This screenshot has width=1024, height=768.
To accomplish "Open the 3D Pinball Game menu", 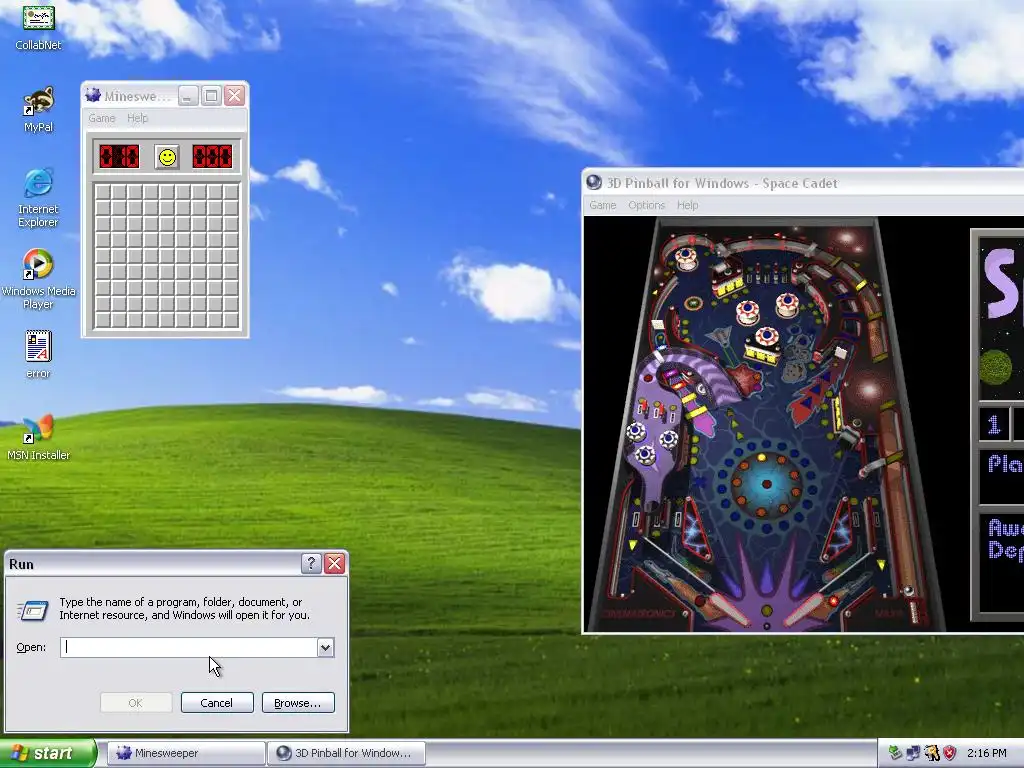I will (x=602, y=205).
